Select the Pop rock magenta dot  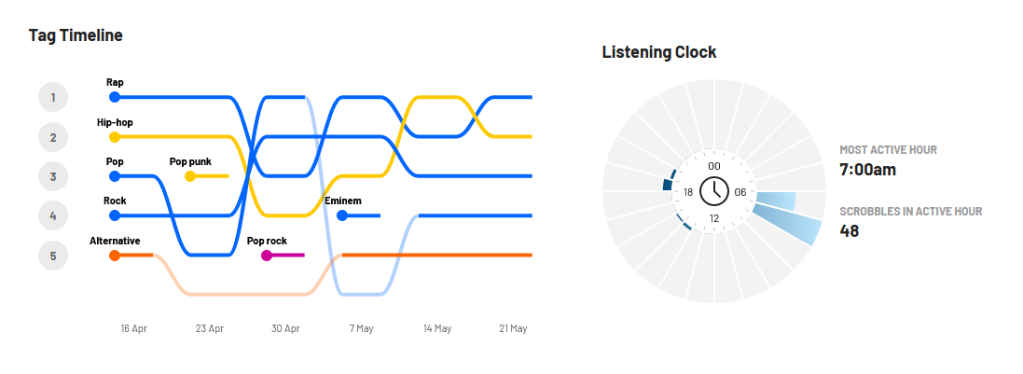[266, 255]
